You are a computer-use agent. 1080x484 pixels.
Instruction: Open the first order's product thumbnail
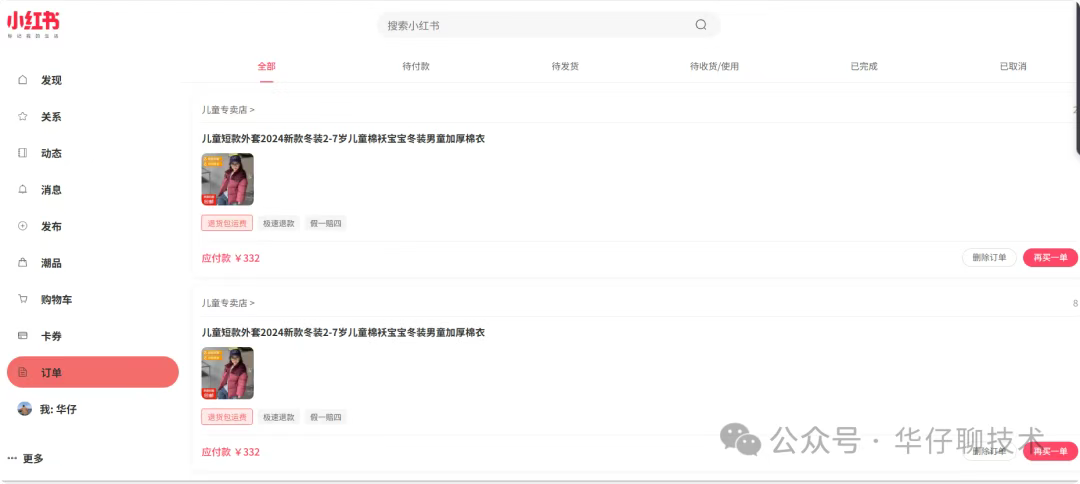click(x=227, y=179)
